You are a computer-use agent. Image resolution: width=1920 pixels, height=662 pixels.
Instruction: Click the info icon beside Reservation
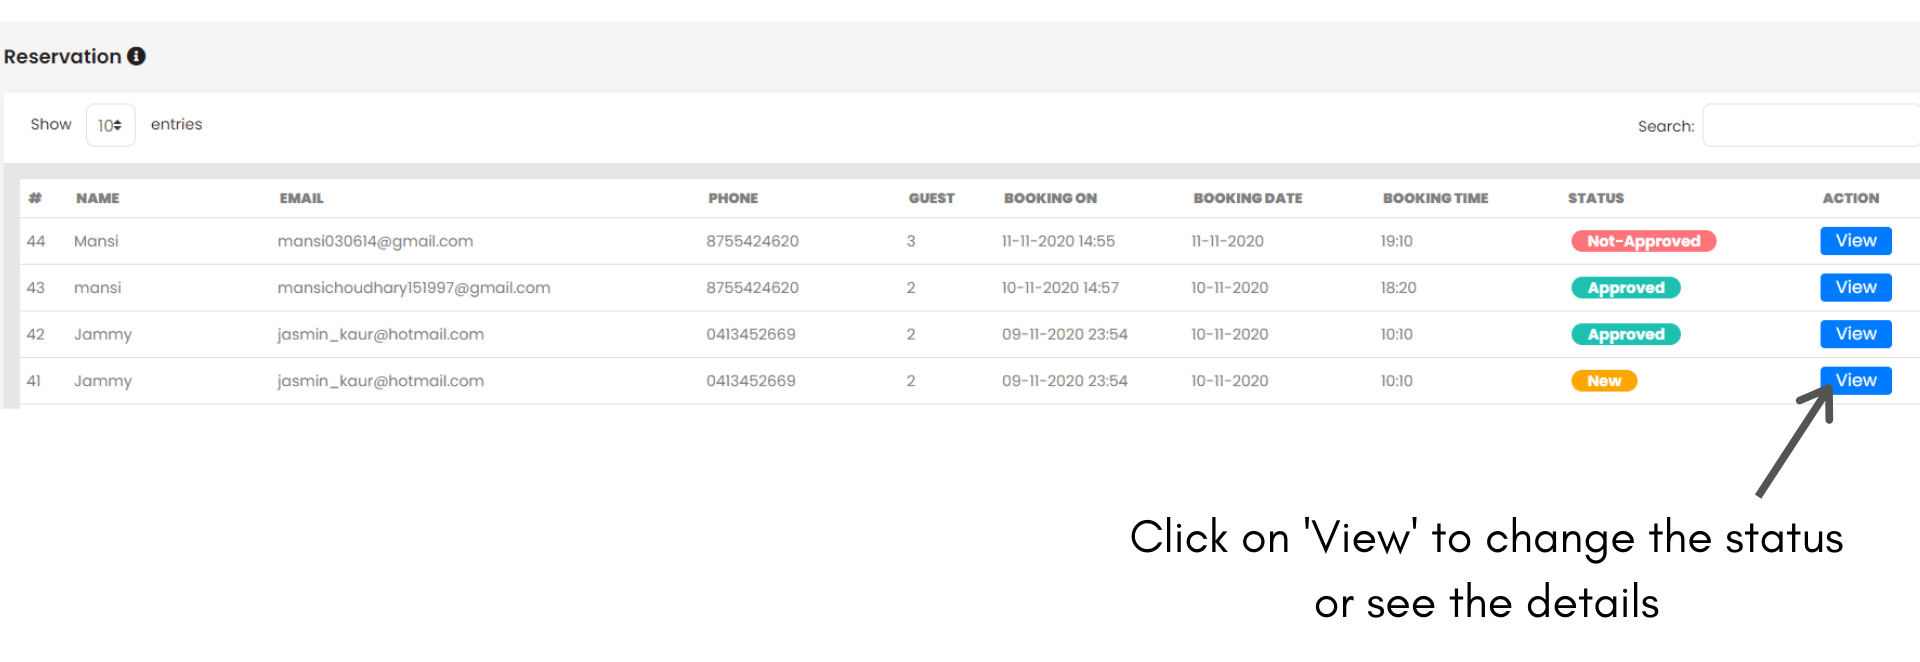click(136, 56)
